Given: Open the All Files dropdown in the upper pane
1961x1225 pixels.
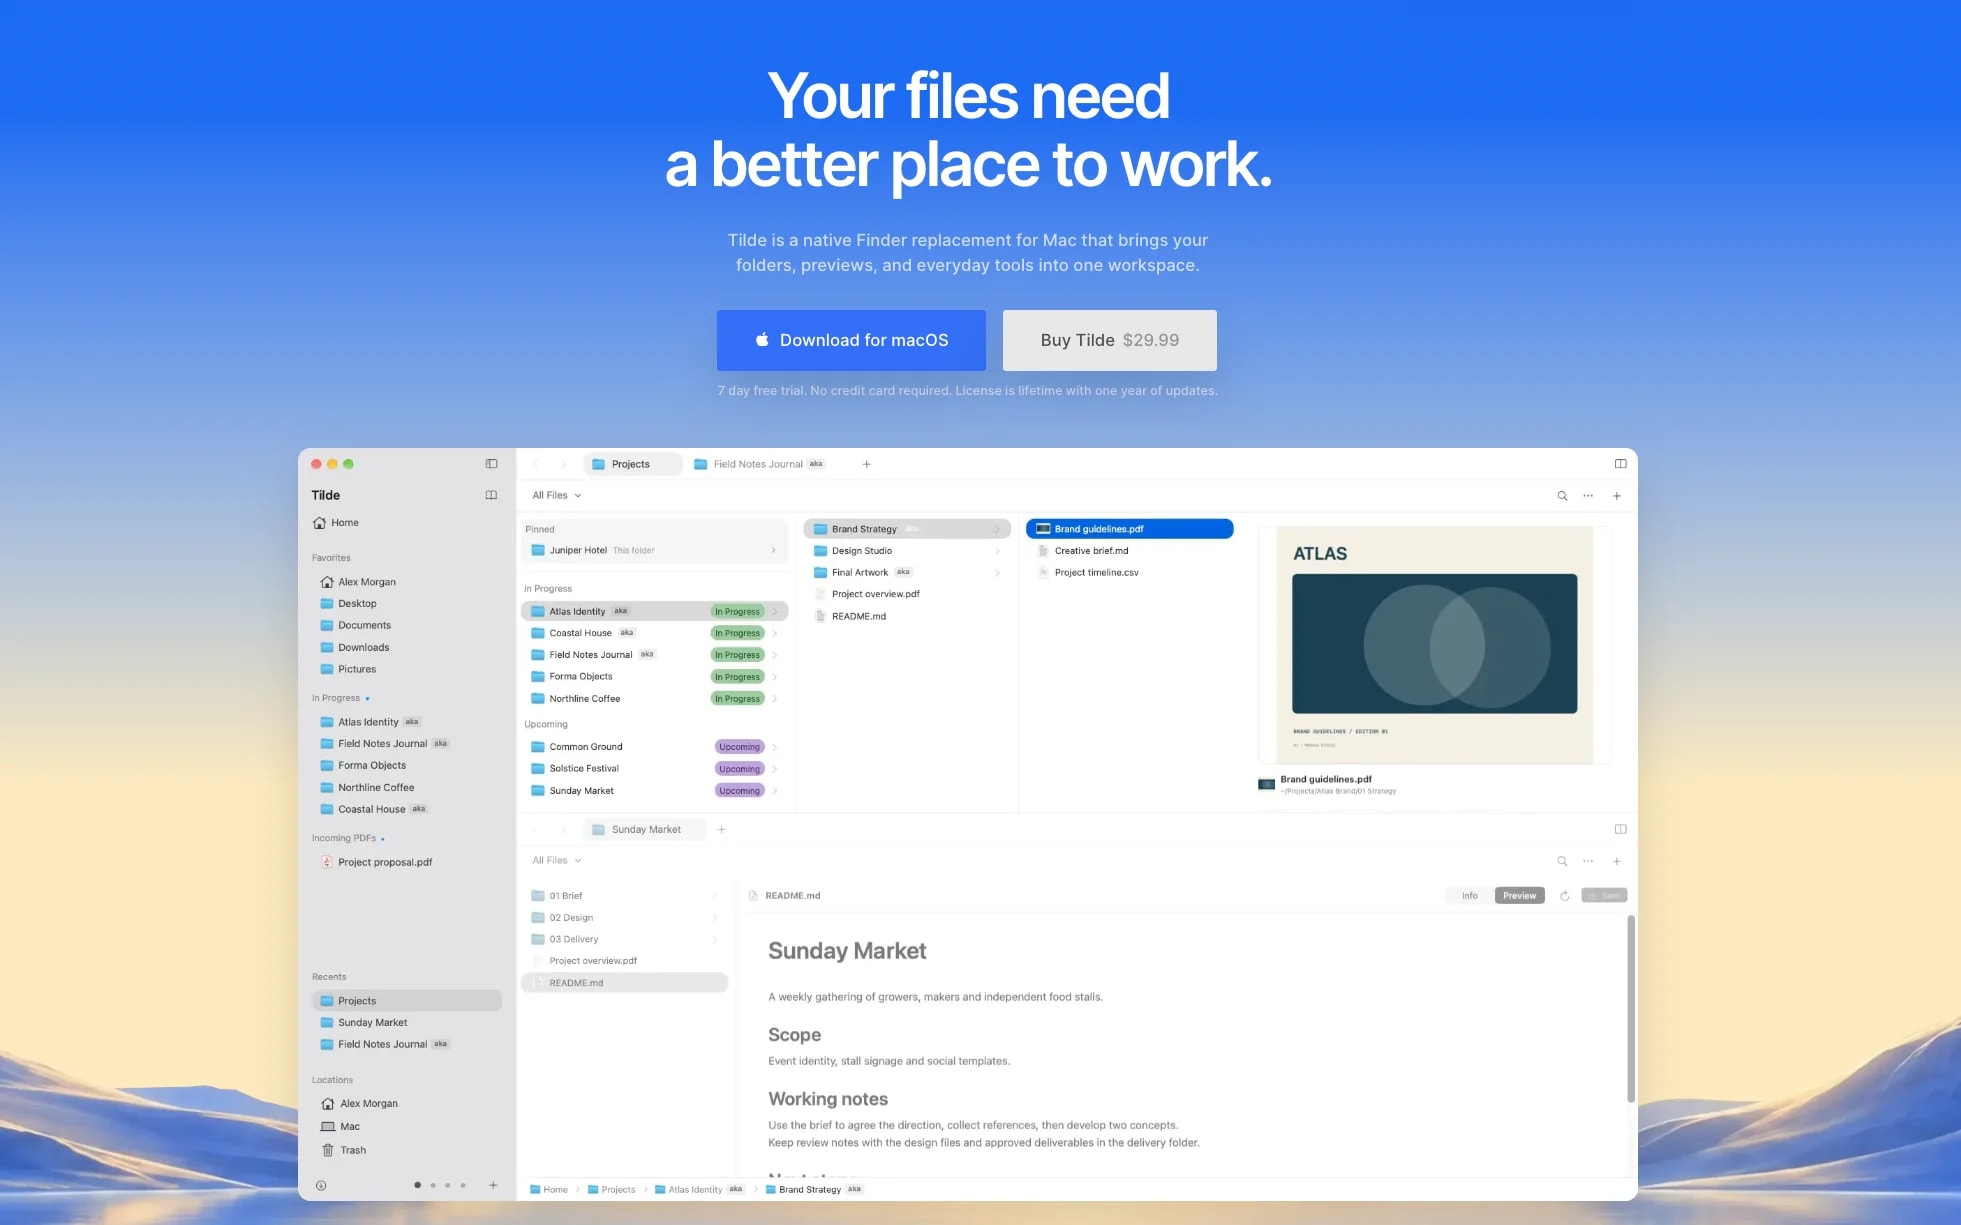Looking at the screenshot, I should (556, 495).
